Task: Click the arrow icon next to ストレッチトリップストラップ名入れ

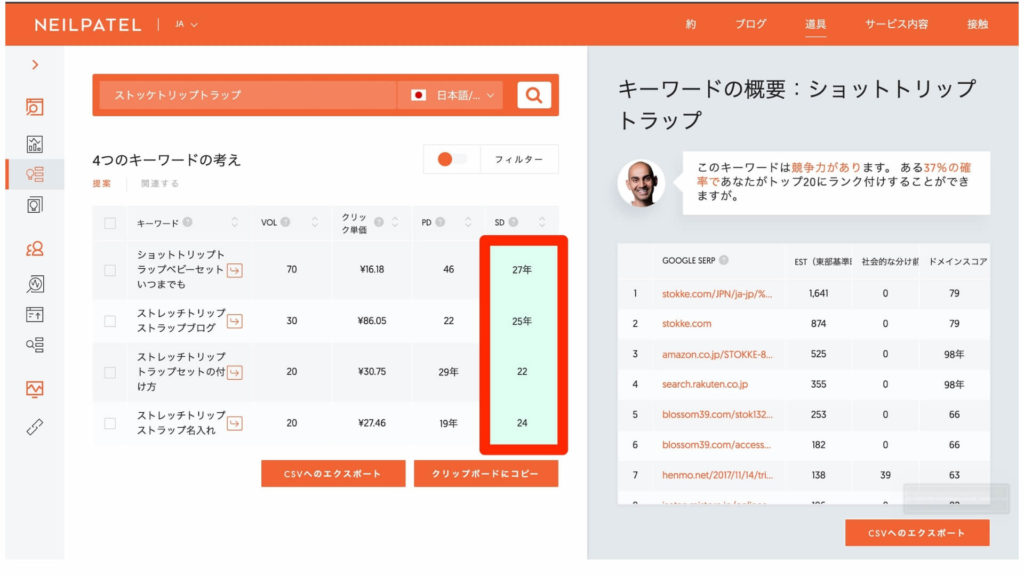Action: click(x=235, y=423)
